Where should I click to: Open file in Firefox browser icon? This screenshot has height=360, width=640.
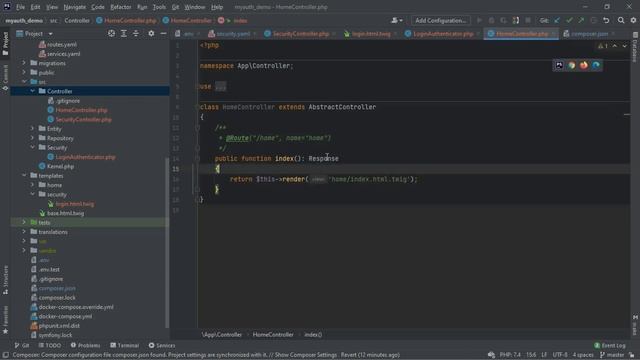tap(584, 65)
